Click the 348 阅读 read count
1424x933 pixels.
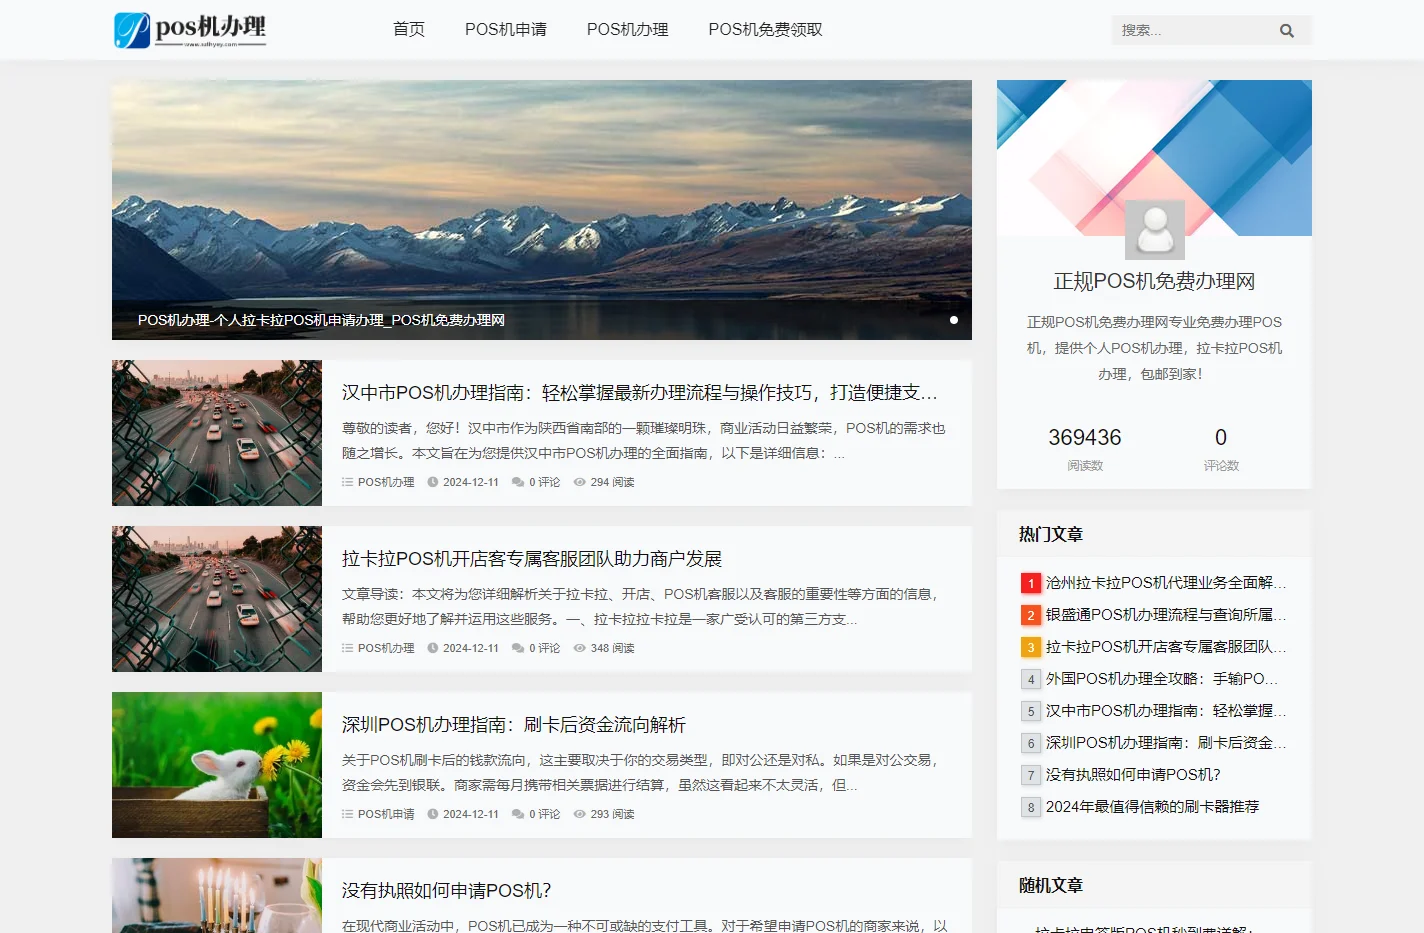612,648
